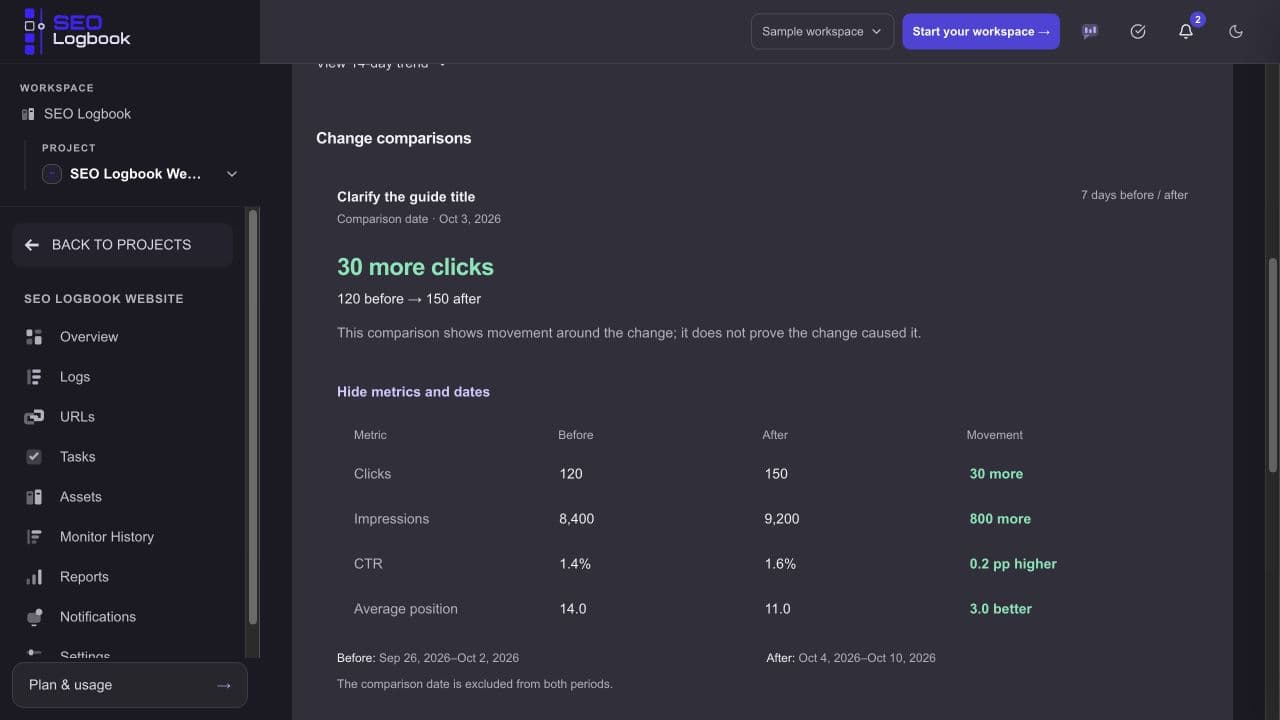Open Notifications in the sidebar
The image size is (1280, 720).
coord(98,617)
